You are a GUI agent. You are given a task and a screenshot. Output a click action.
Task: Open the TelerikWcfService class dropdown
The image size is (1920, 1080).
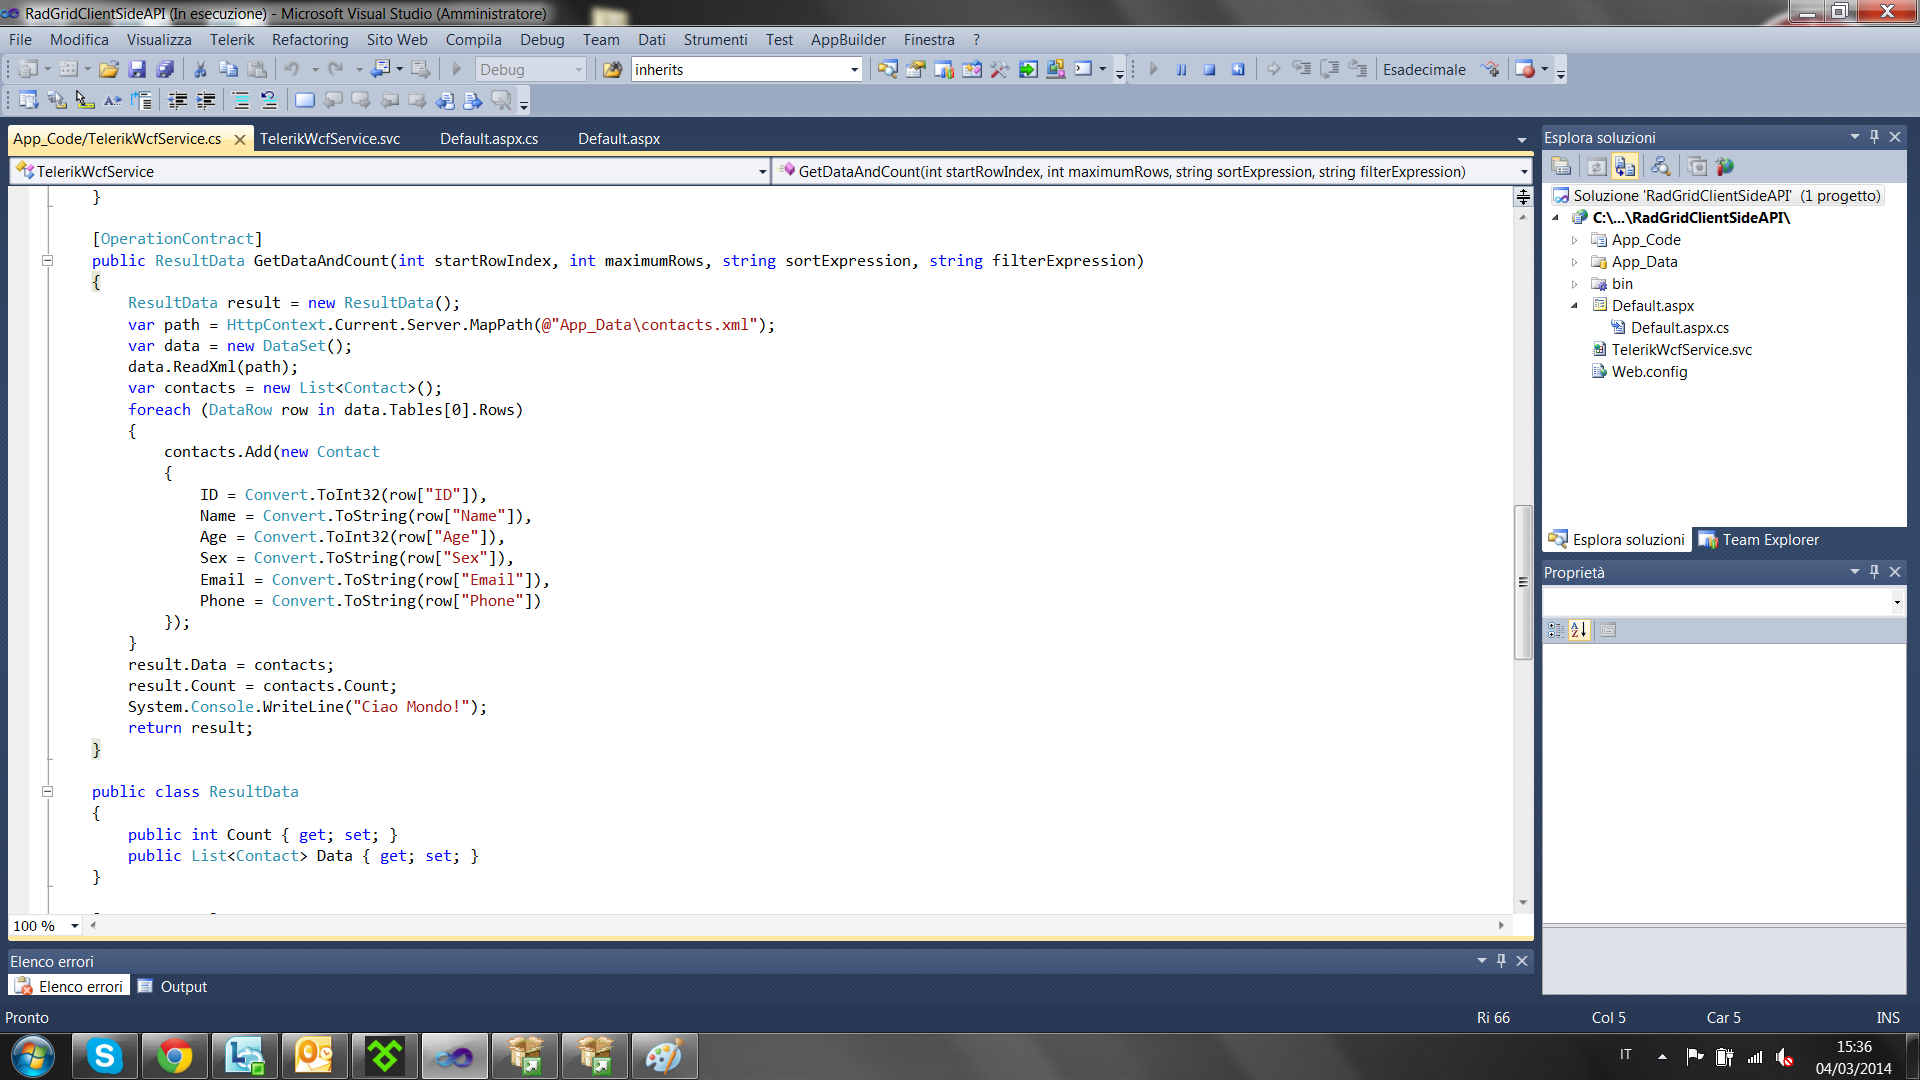(762, 172)
